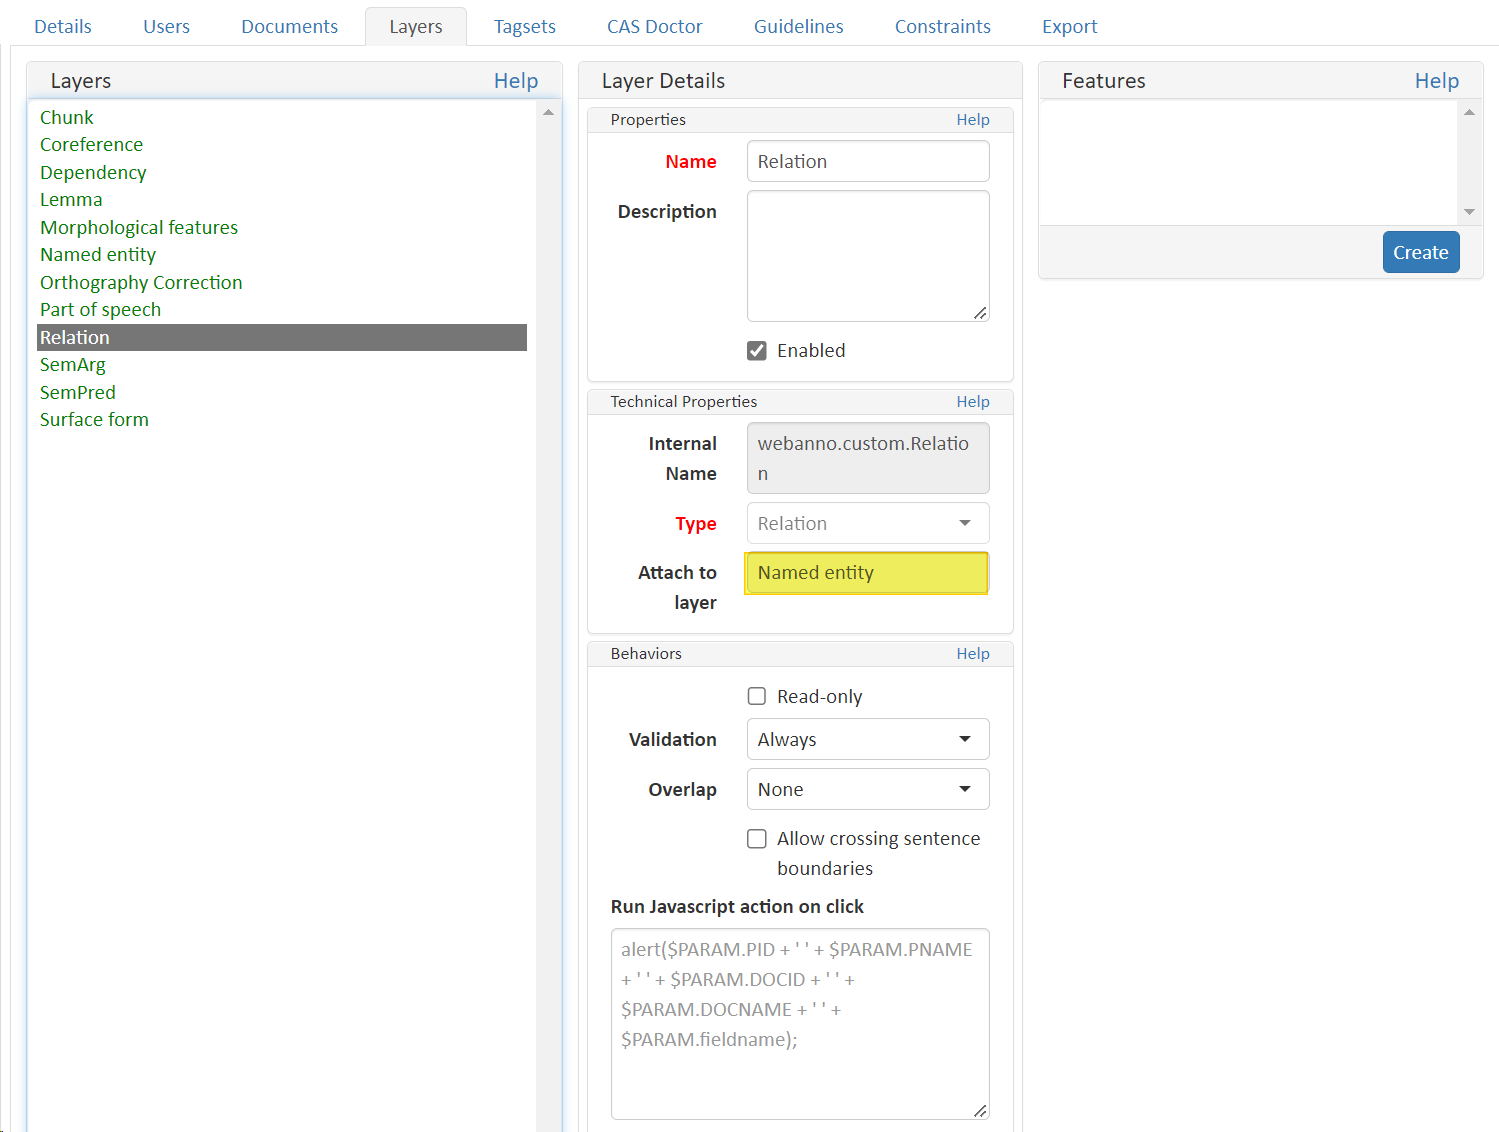Switch to the Documents tab
The width and height of the screenshot is (1499, 1132).
point(289,26)
